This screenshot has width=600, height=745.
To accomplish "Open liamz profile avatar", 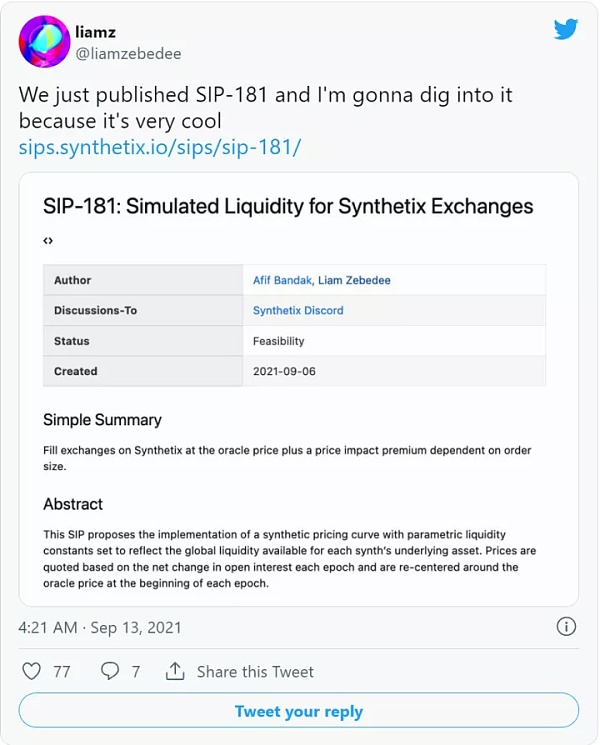I will click(x=45, y=42).
